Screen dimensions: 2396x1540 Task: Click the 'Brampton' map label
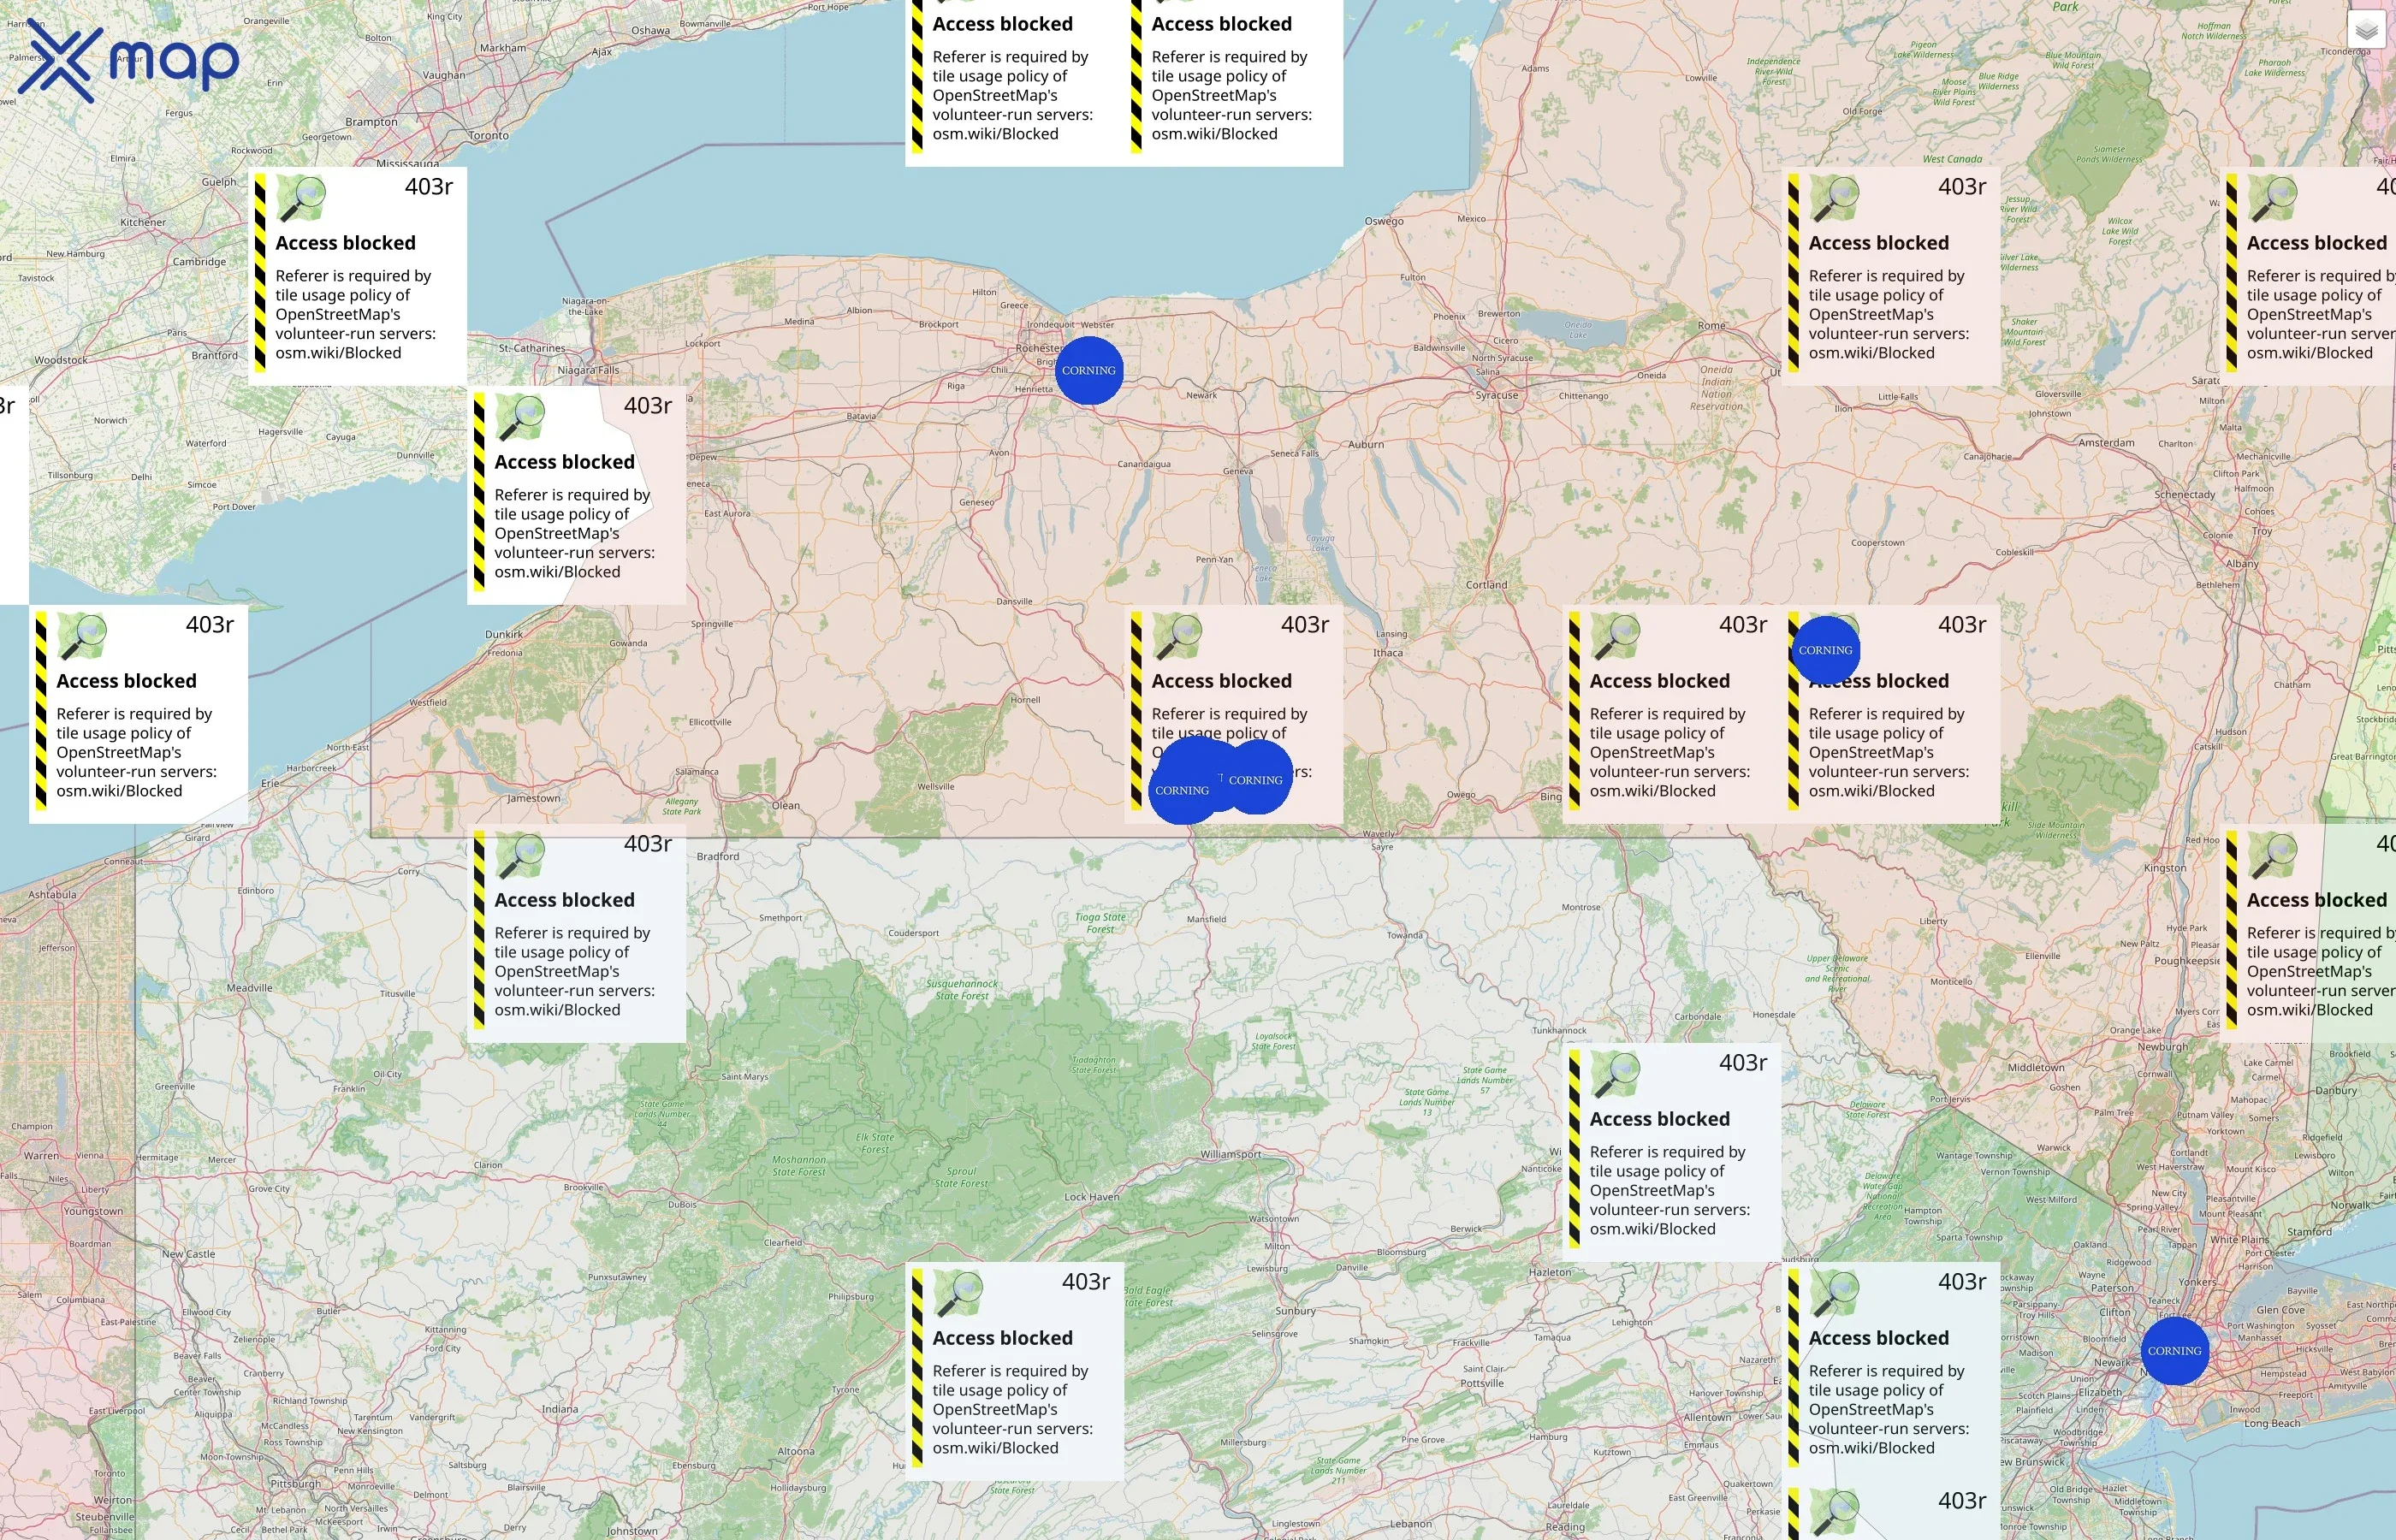[x=371, y=122]
